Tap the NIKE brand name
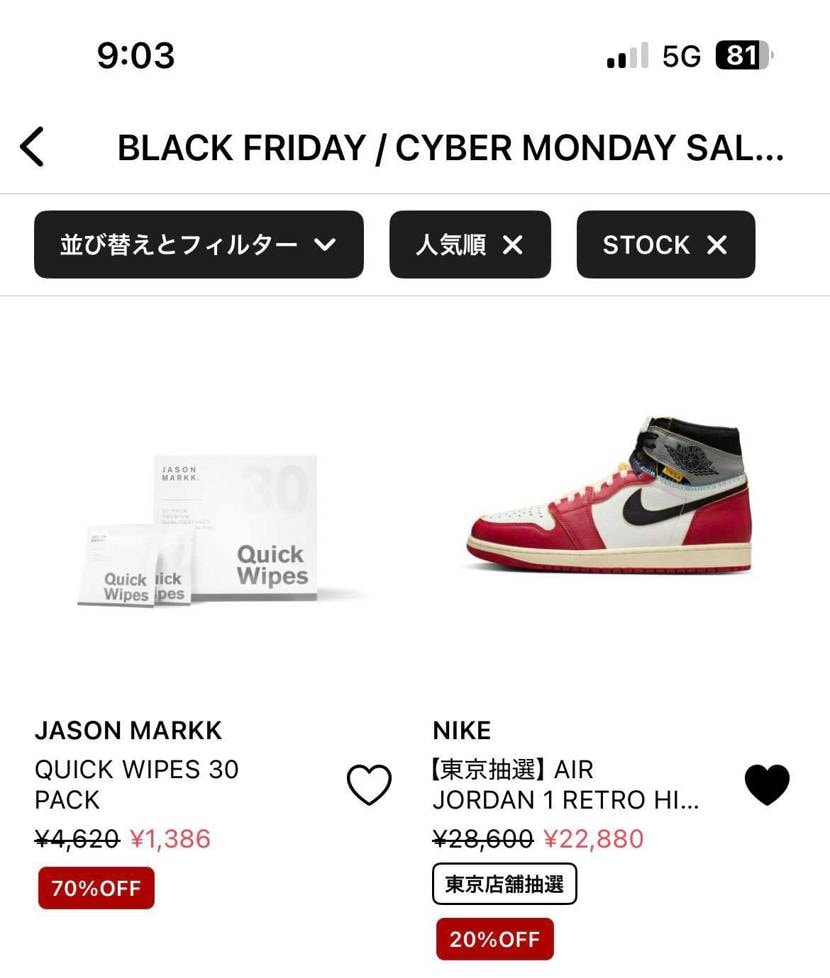The width and height of the screenshot is (830, 978). (x=462, y=731)
